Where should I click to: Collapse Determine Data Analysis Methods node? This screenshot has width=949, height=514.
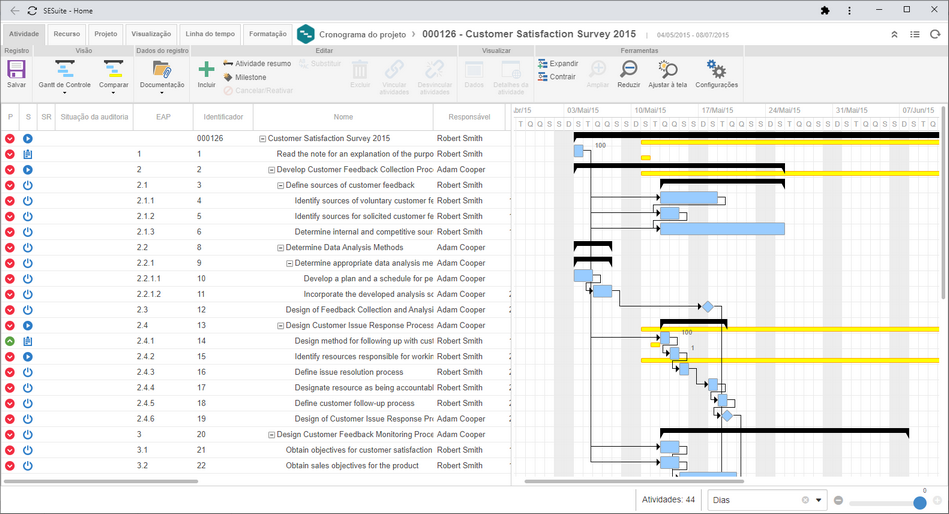[281, 248]
